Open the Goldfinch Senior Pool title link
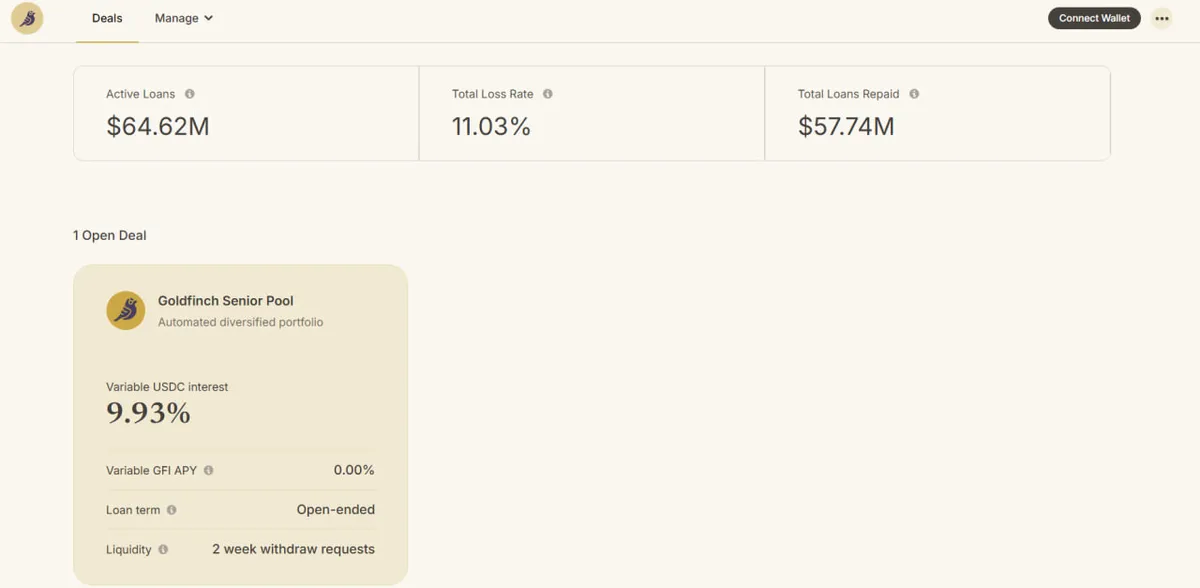1200x588 pixels. tap(225, 300)
